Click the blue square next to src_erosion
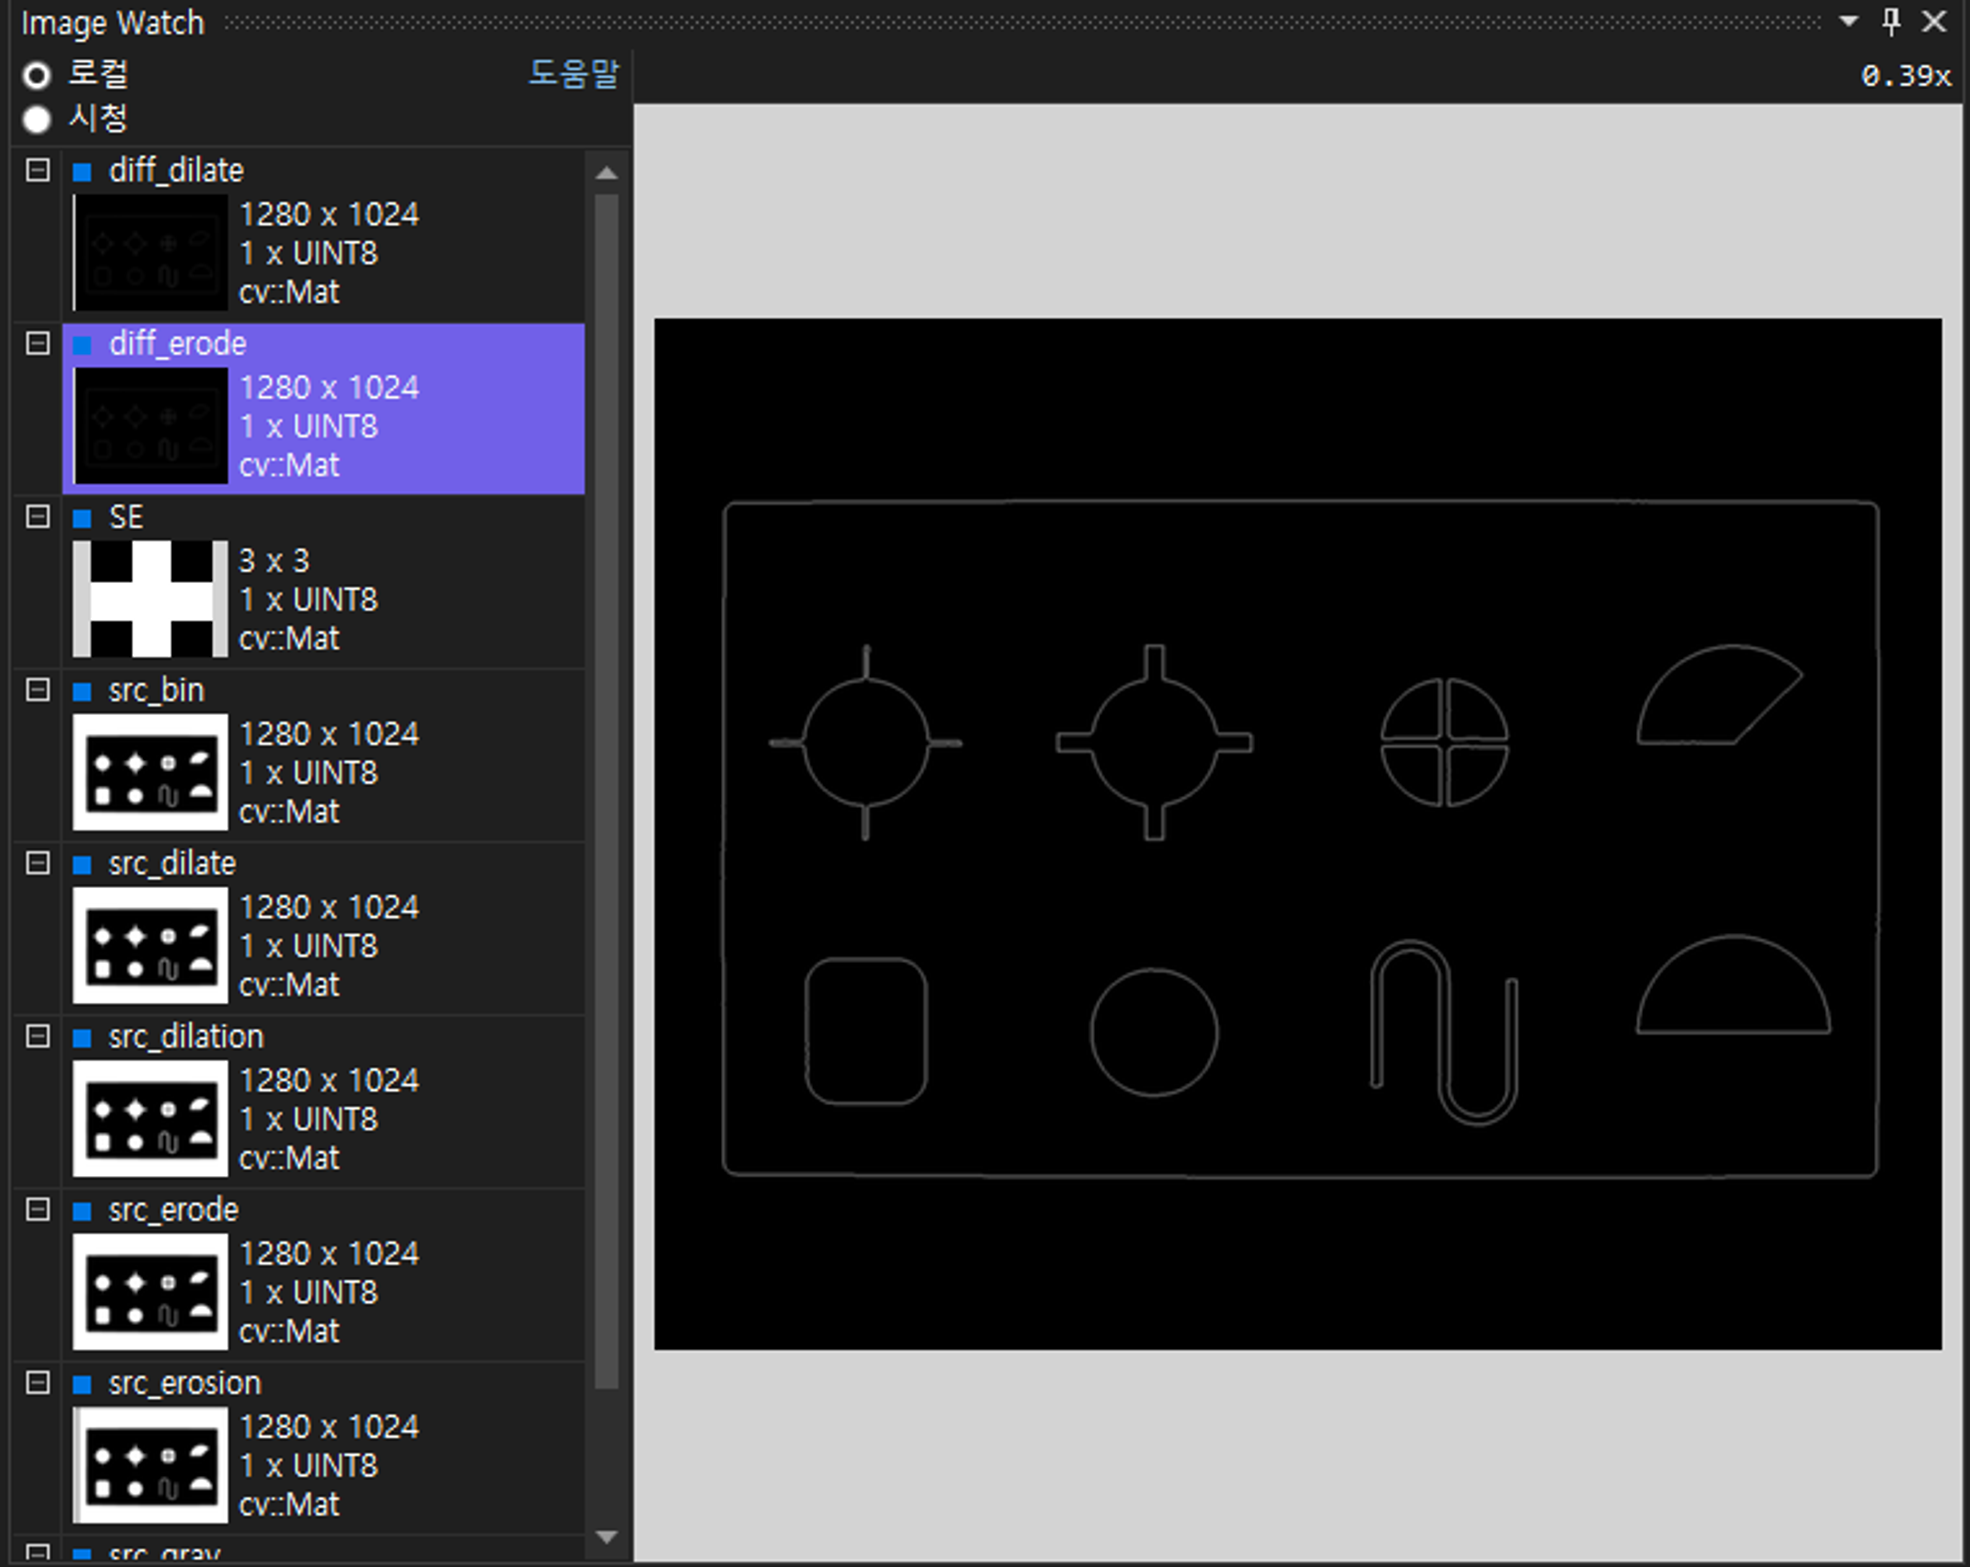 click(x=83, y=1384)
